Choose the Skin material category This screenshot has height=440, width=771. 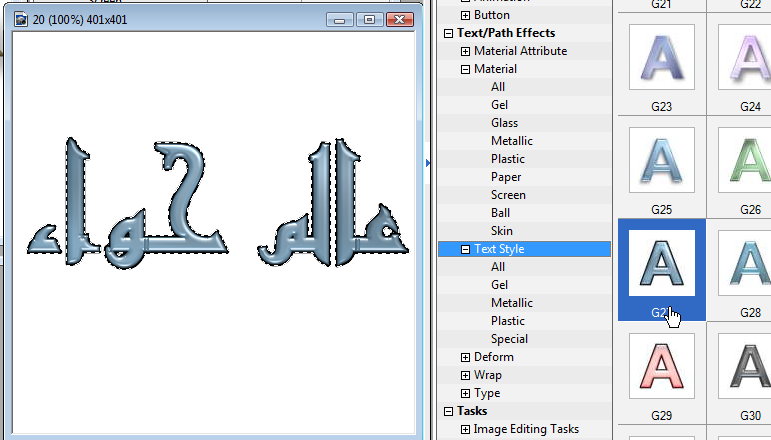(502, 231)
